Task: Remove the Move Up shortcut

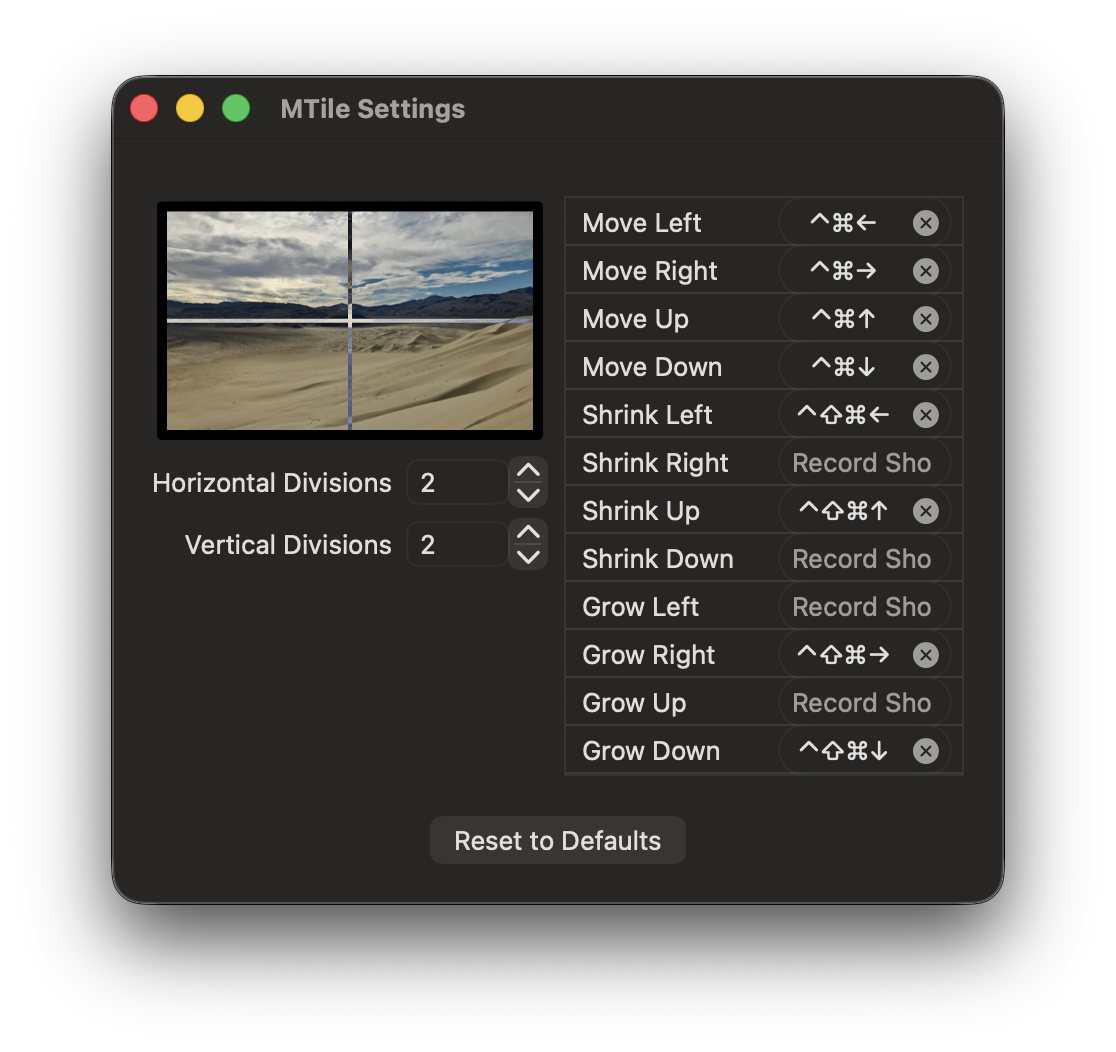Action: (925, 319)
